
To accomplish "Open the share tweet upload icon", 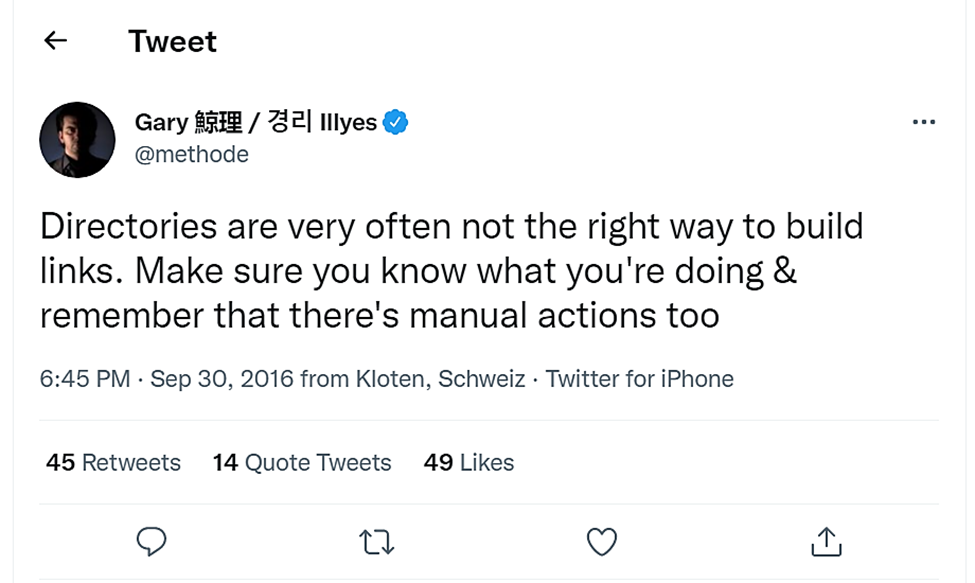I will point(826,541).
